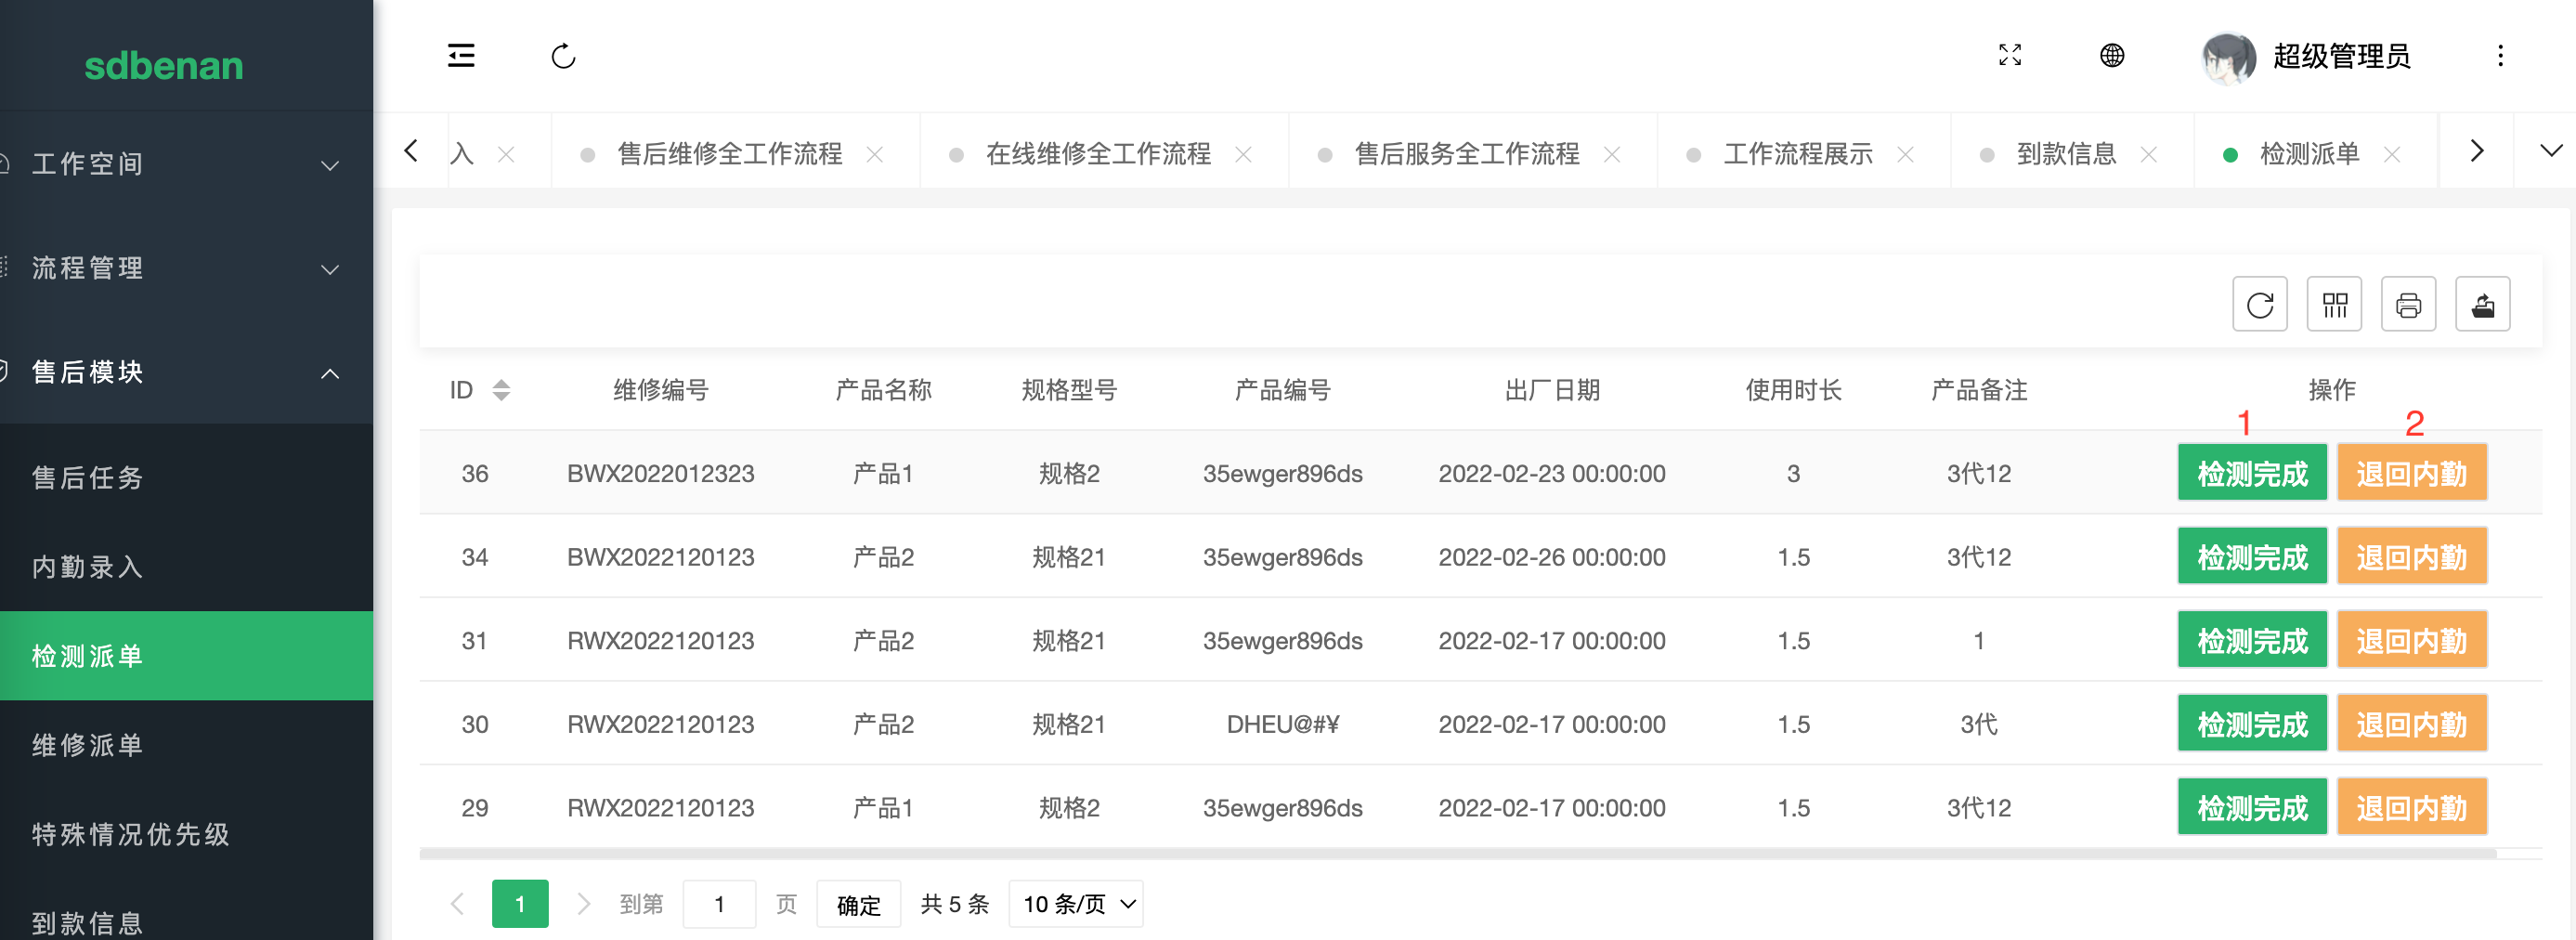Click the 维修编号 BWX2022012323 cell
Viewport: 2576px width, 940px height.
pyautogui.click(x=661, y=473)
